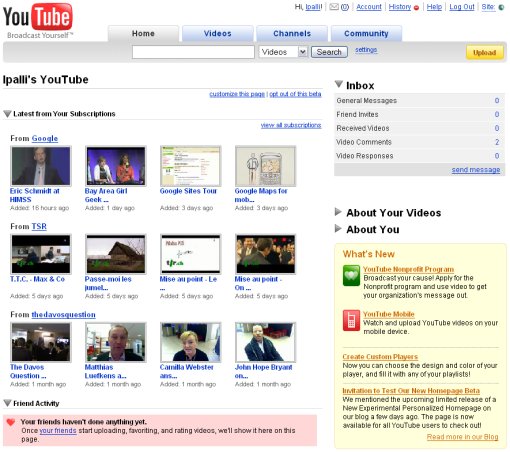Open Mise au point - Le thumbnail
This screenshot has width=510, height=452.
(191, 254)
